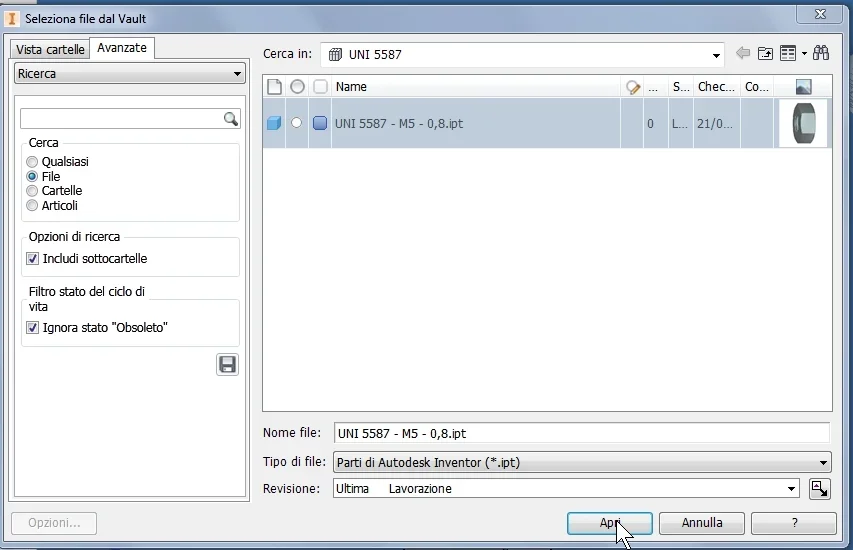The height and width of the screenshot is (550, 853).
Task: Toggle Ignora stato "Obsoleto" checkbox
Action: coord(33,327)
